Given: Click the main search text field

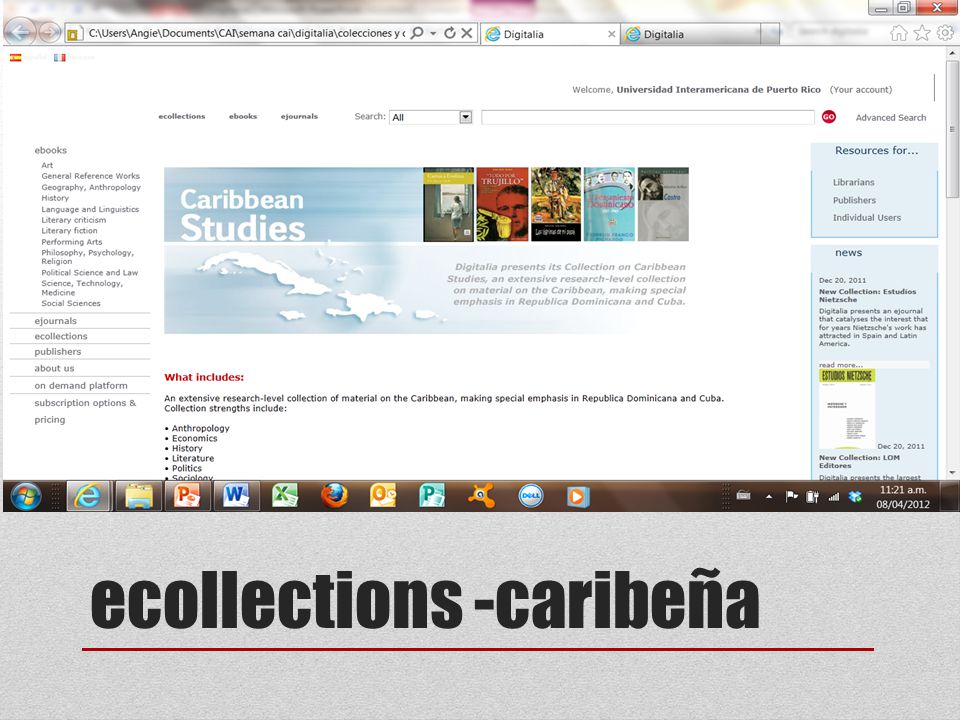Looking at the screenshot, I should [x=648, y=117].
